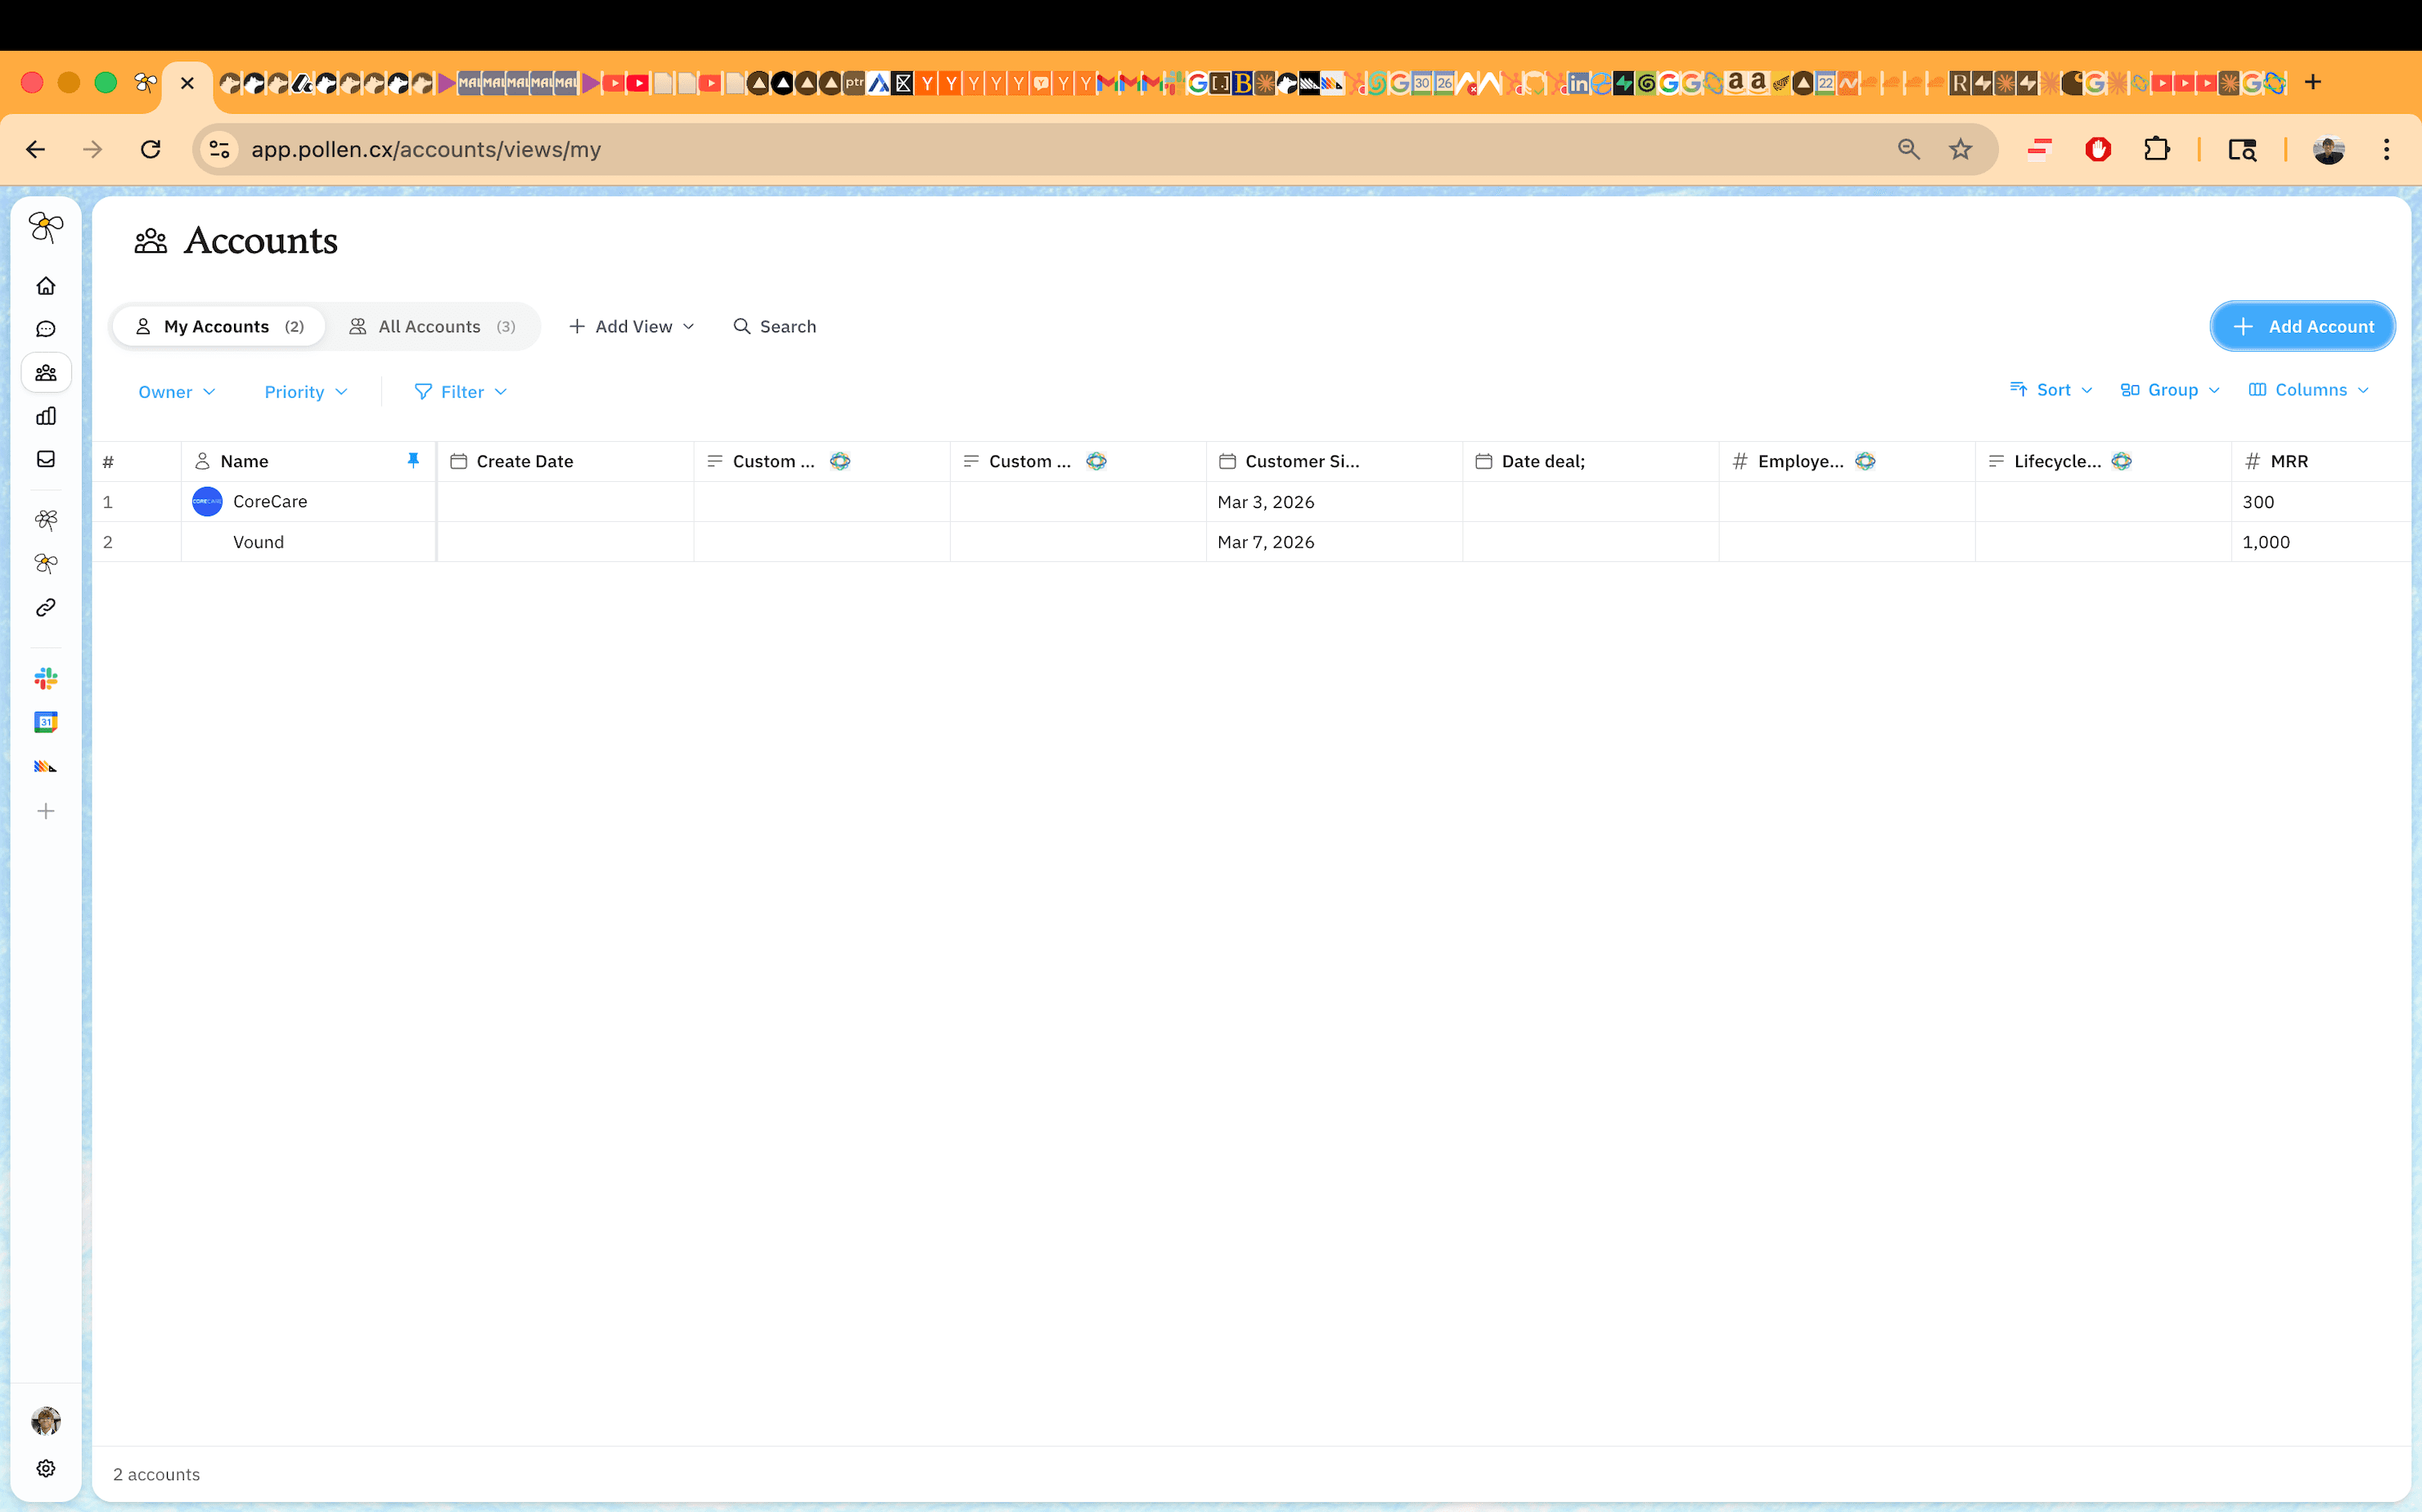Open the Group dropdown
This screenshot has width=2422, height=1512.
tap(2170, 390)
